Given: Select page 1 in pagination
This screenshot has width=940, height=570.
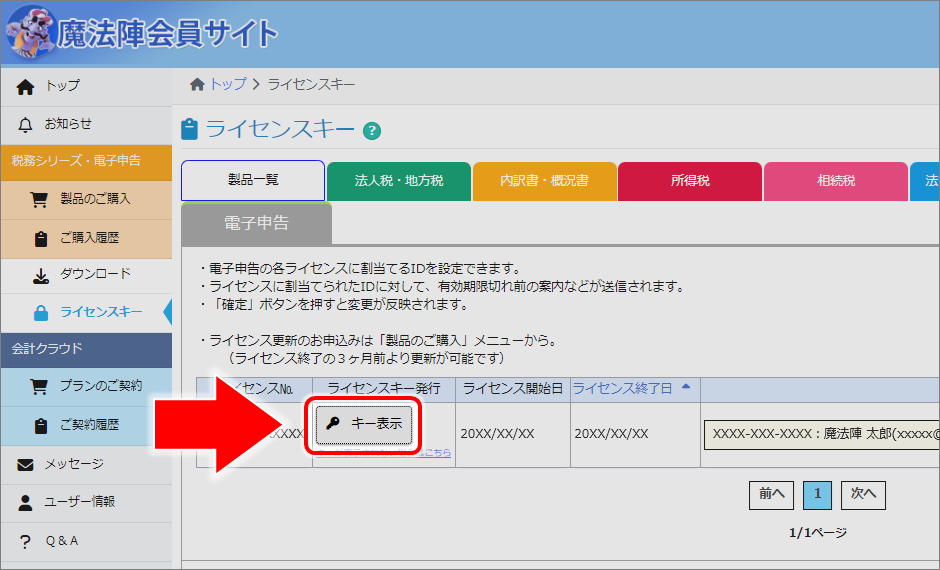Looking at the screenshot, I should (x=816, y=494).
